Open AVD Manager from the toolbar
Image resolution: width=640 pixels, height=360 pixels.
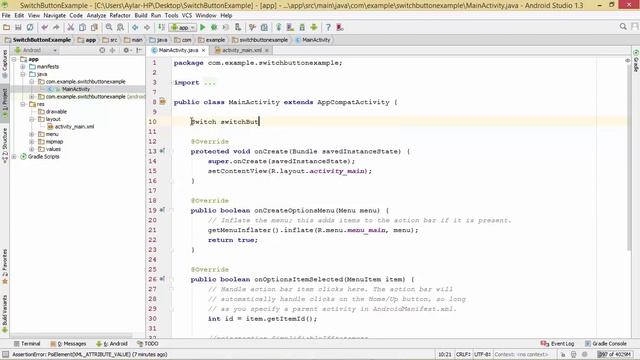[x=290, y=27]
